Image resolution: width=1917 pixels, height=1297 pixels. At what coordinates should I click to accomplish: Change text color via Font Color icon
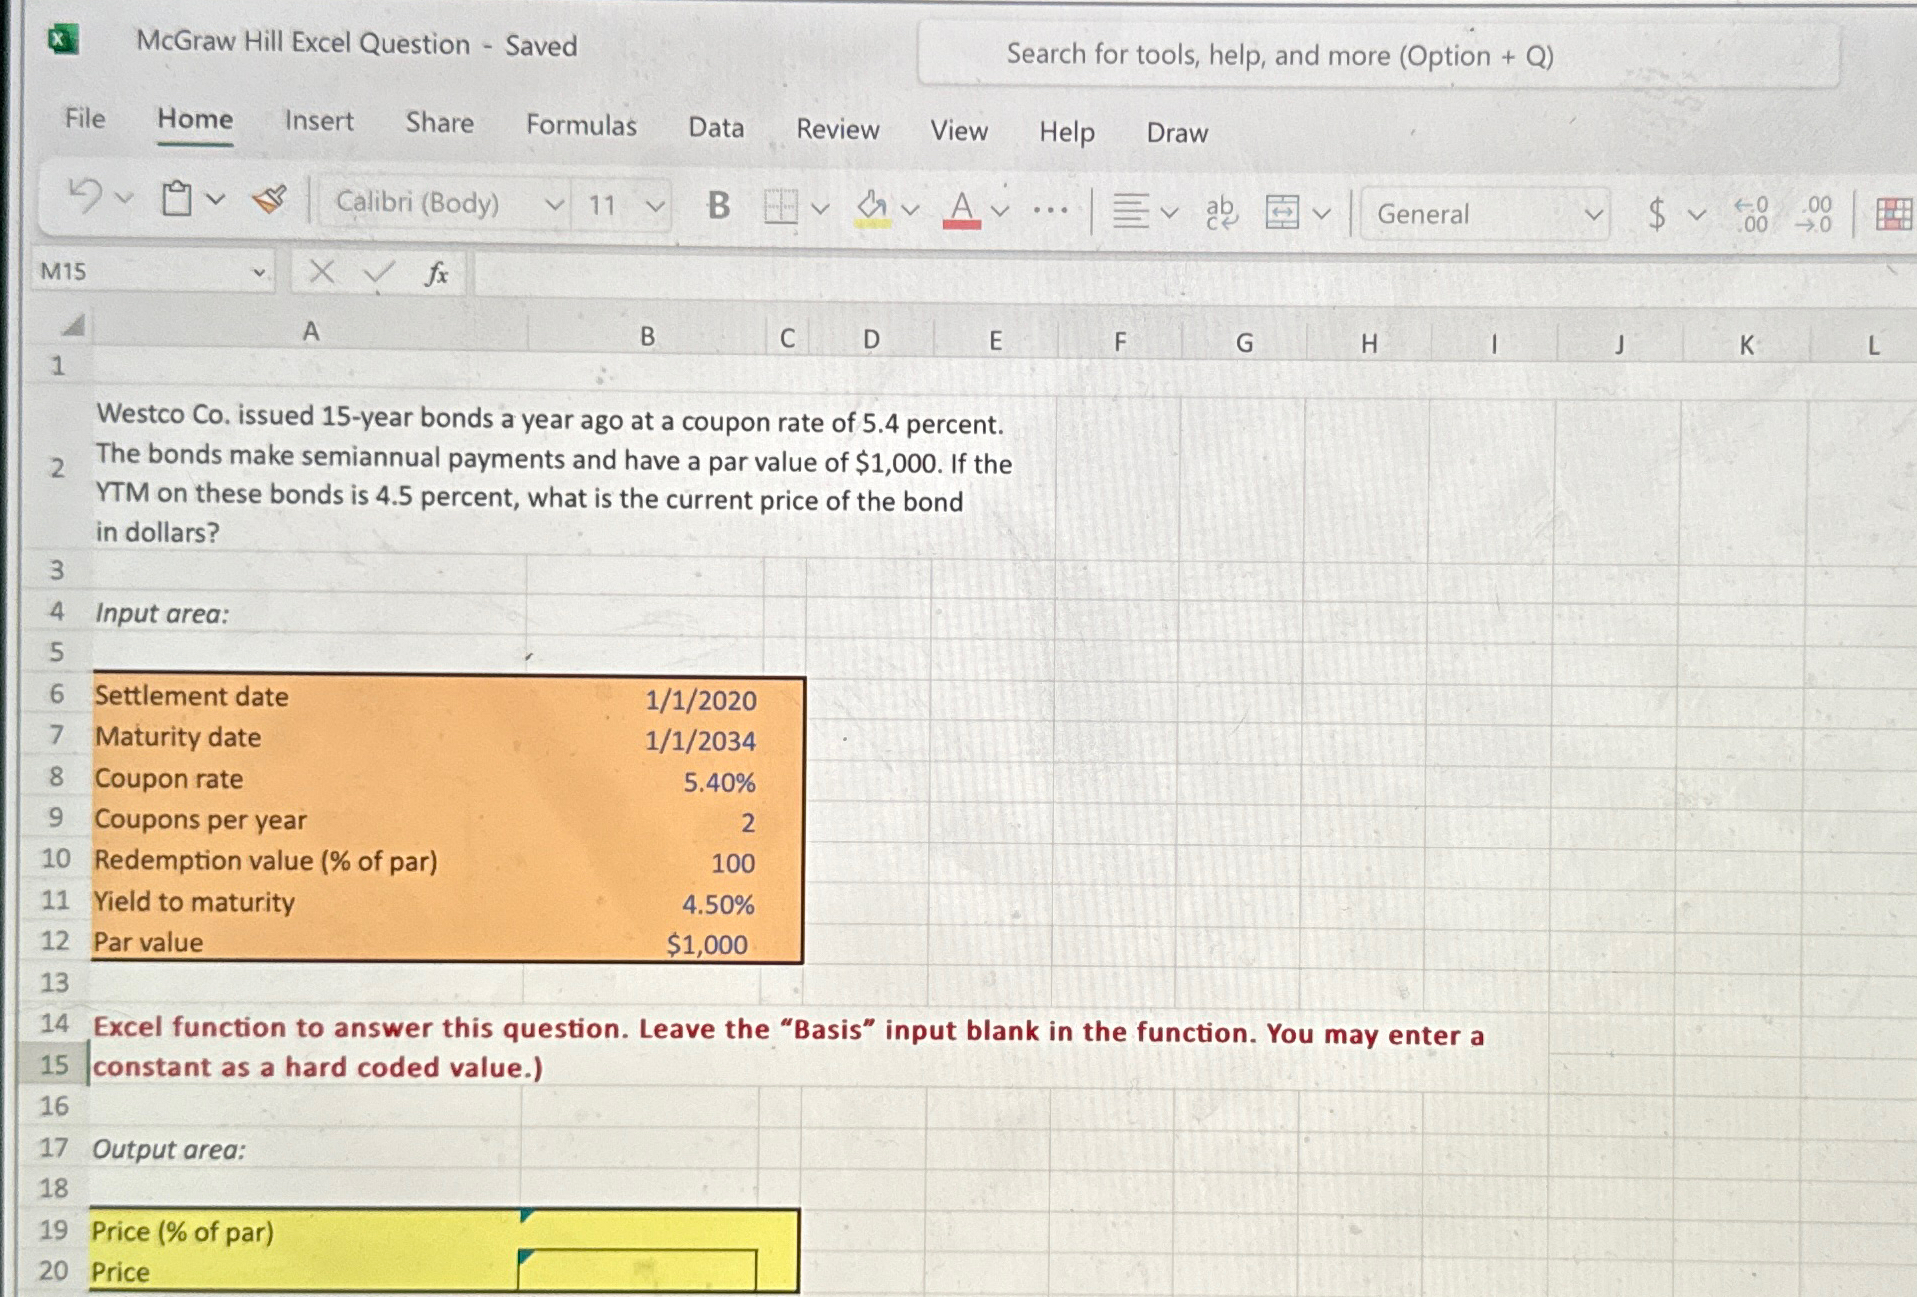962,207
